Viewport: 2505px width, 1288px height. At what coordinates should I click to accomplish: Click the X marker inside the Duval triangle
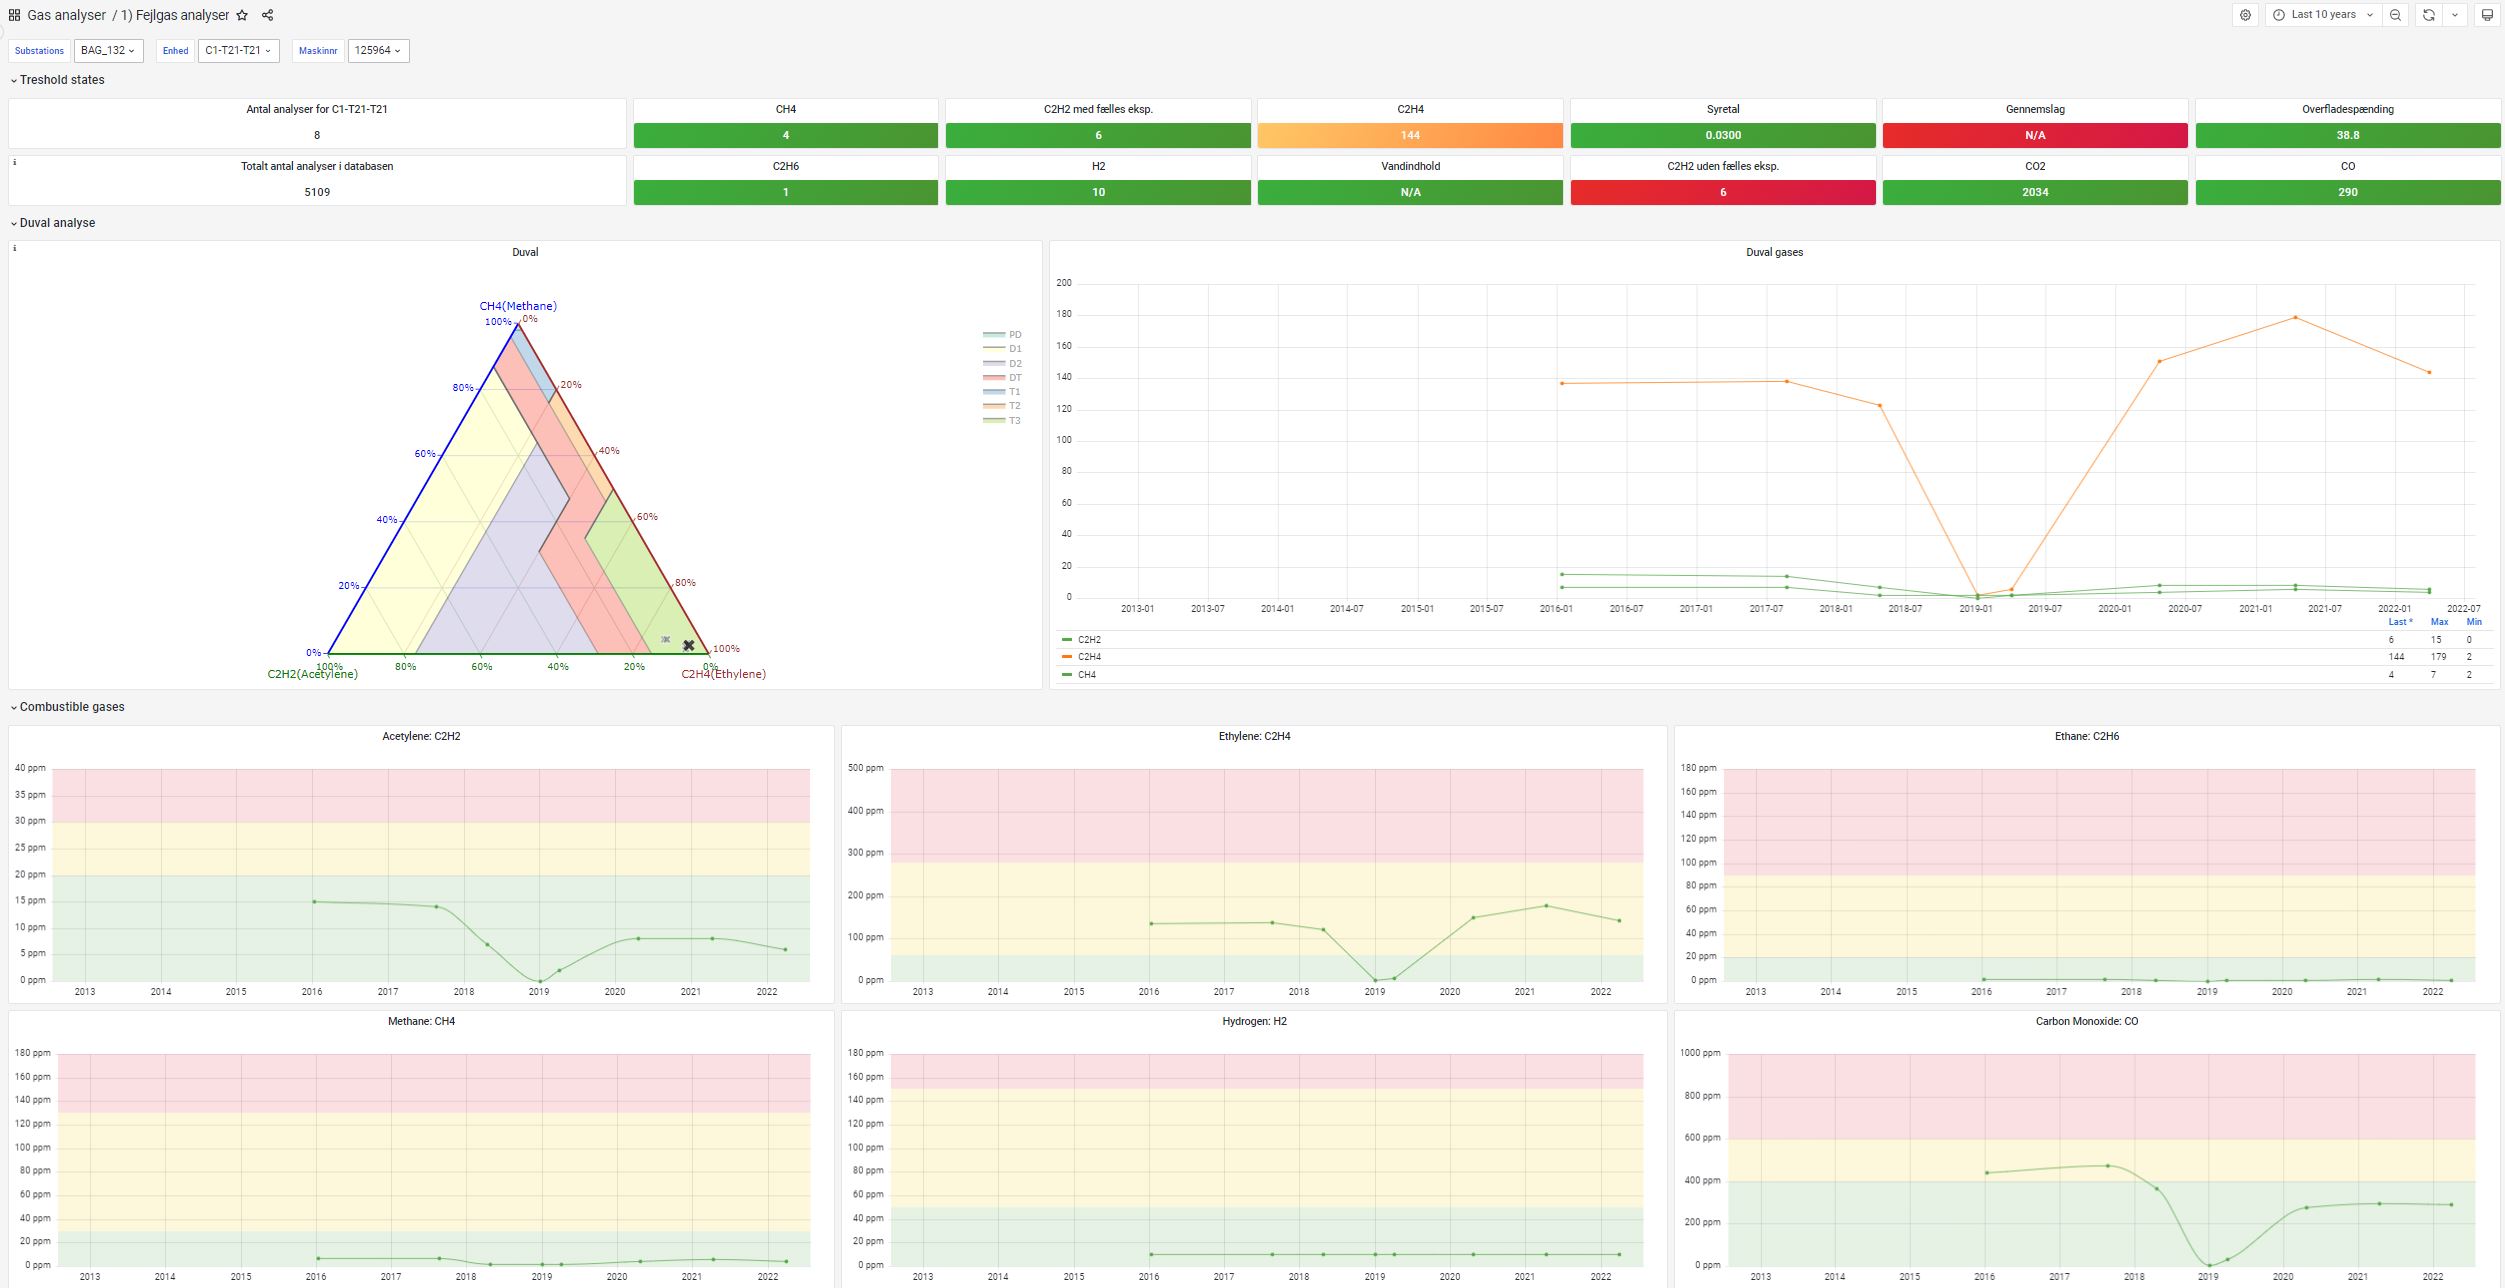click(x=688, y=645)
